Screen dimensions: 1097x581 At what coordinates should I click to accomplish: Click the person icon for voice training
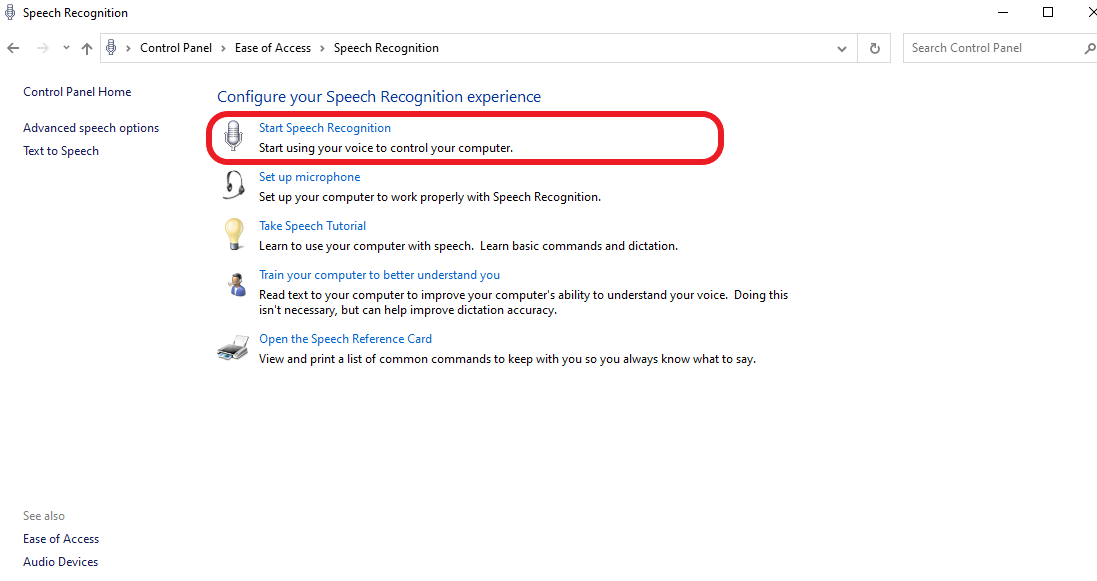(236, 284)
